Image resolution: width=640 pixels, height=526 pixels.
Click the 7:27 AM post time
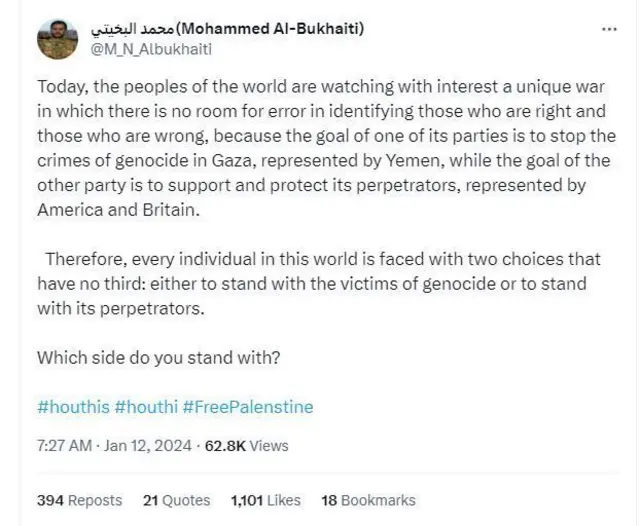[x=66, y=445]
